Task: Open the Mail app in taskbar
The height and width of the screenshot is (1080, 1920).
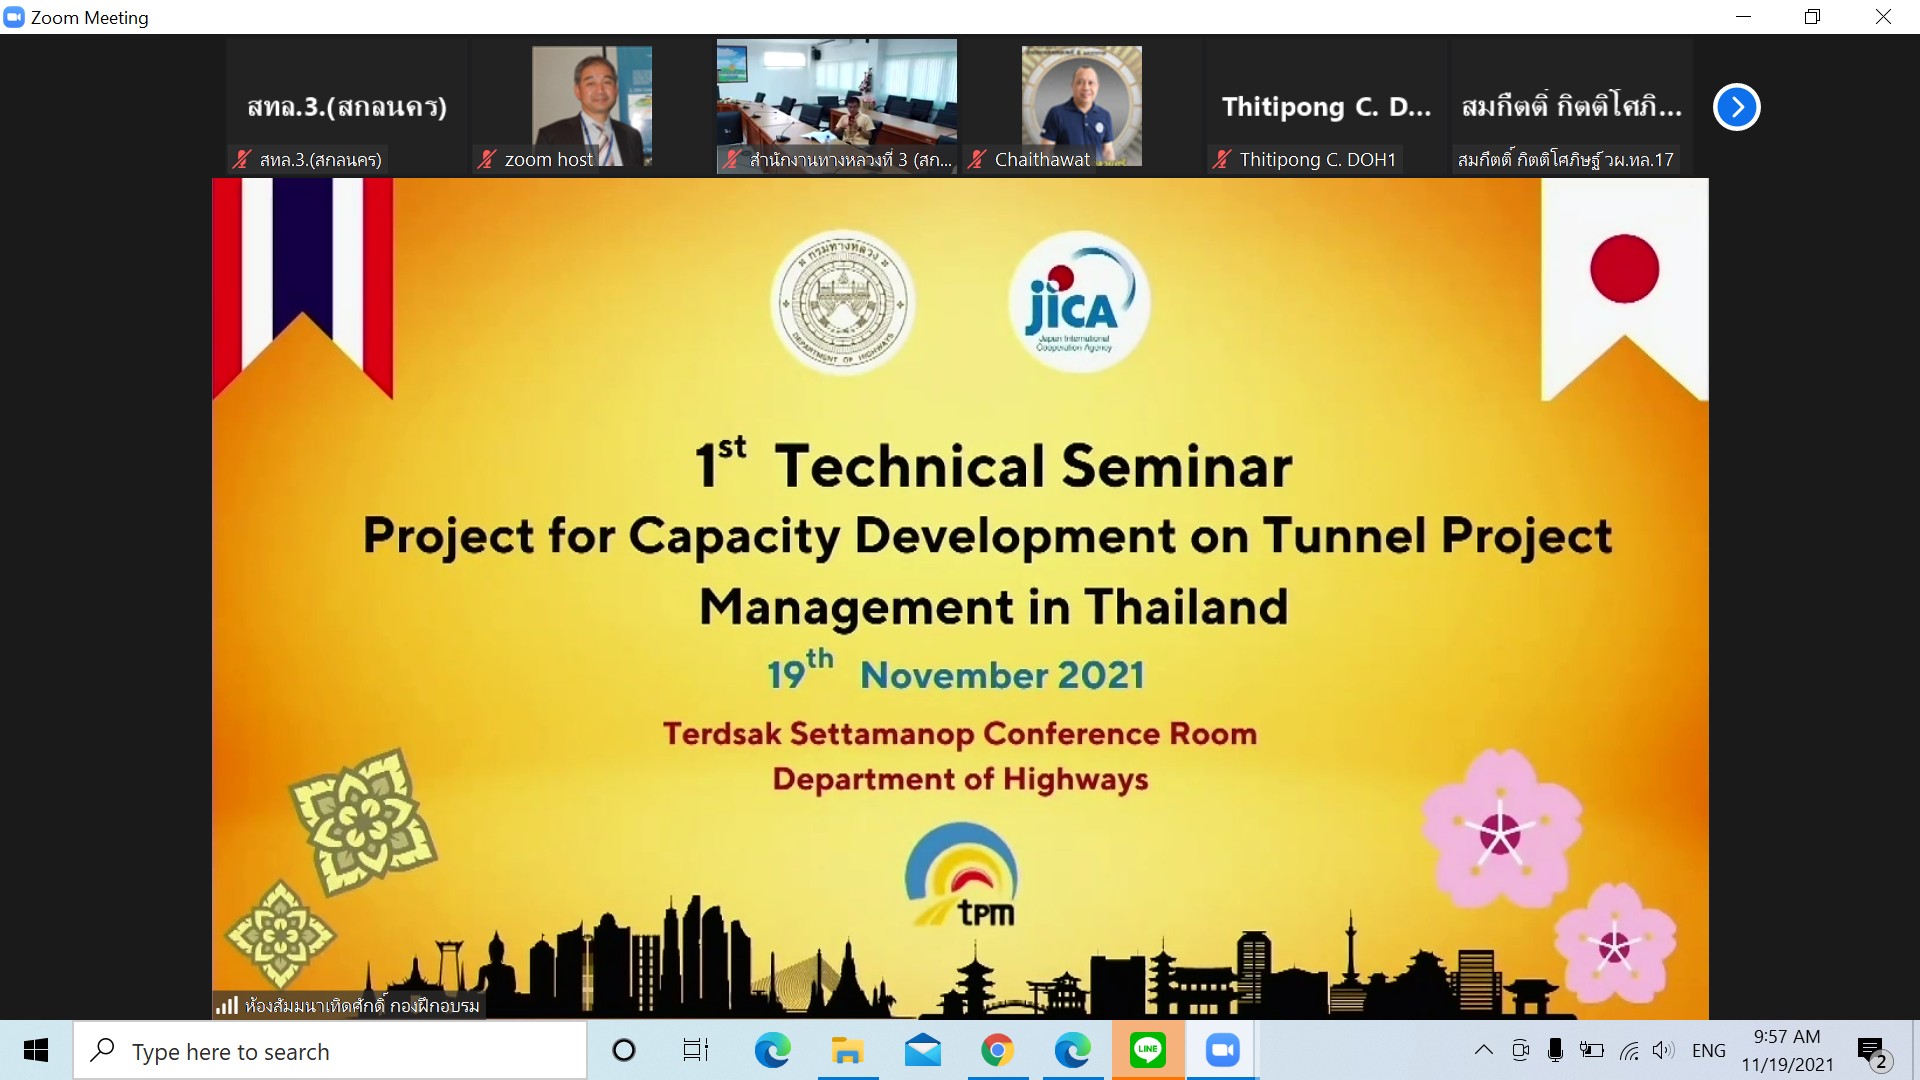Action: pos(922,1051)
